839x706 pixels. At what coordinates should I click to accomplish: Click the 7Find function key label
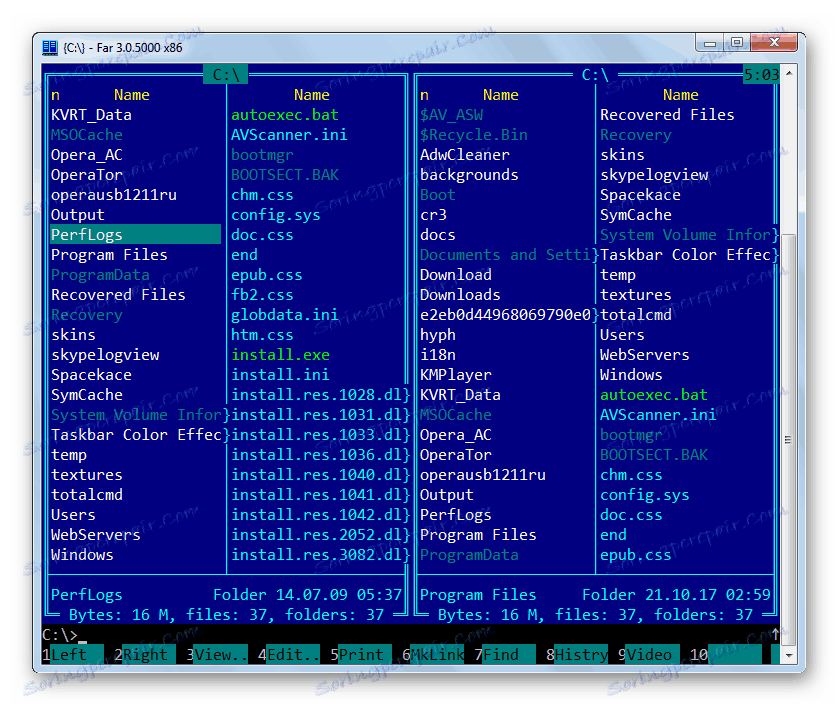click(x=505, y=655)
